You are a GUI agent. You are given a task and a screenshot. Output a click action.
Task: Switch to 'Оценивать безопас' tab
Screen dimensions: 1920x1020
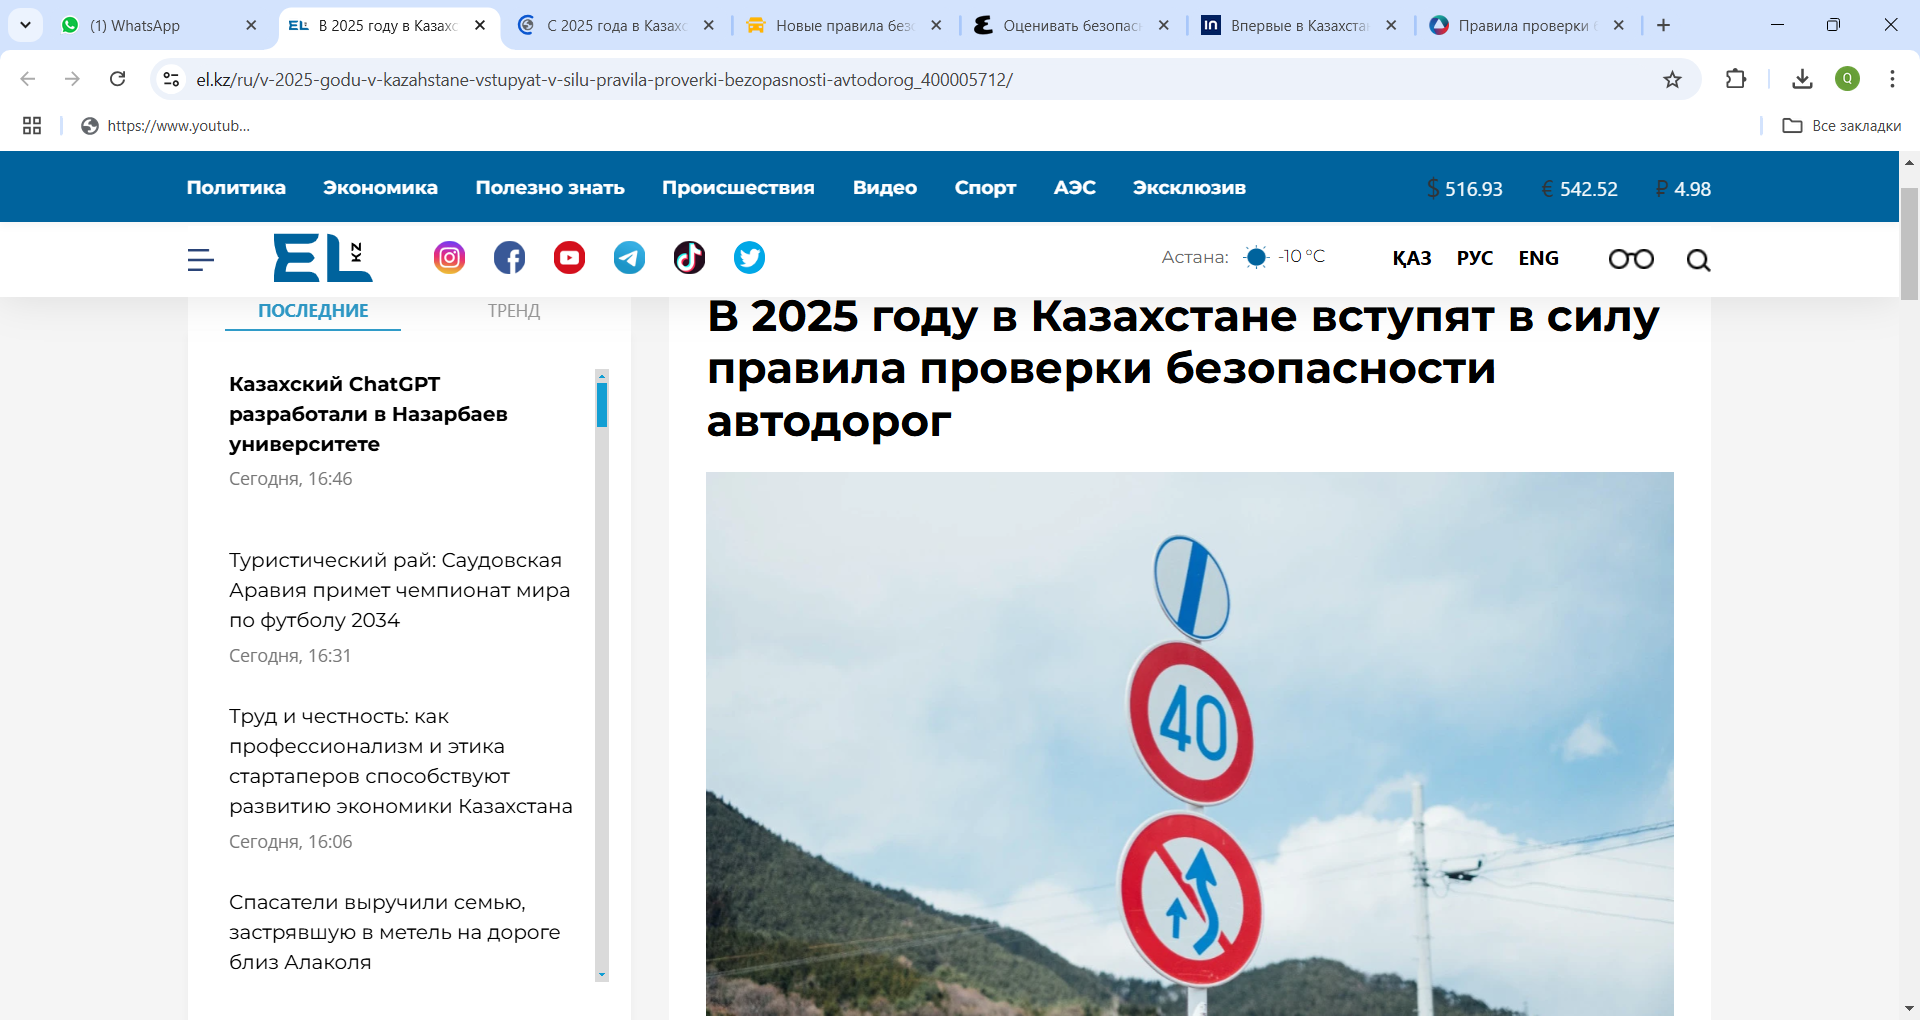pyautogui.click(x=1070, y=25)
